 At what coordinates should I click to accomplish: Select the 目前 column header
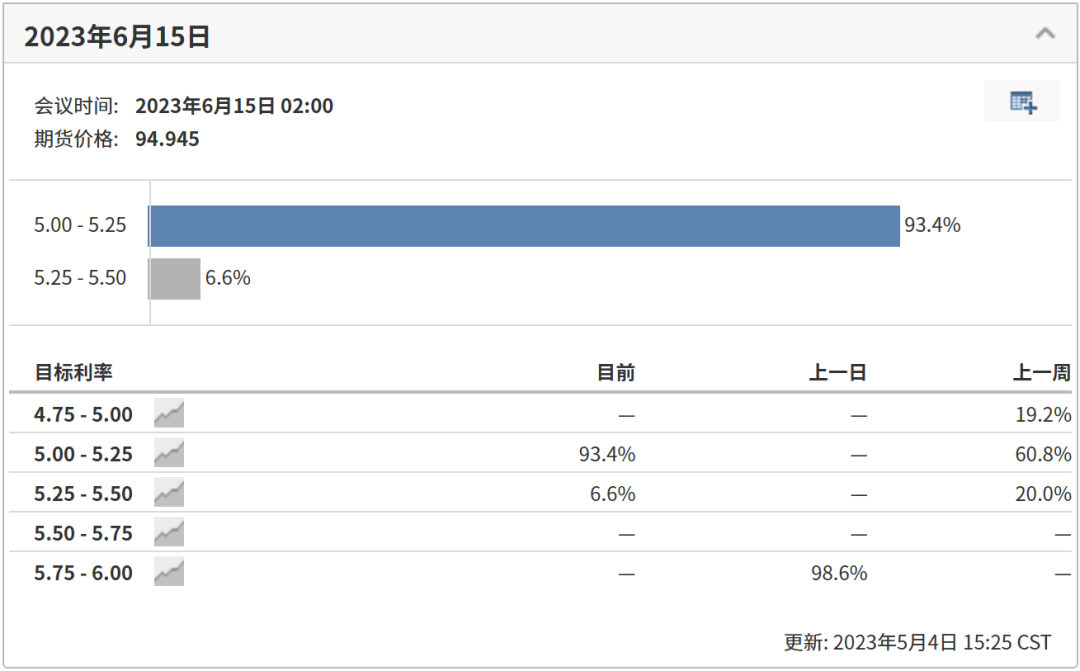615,373
